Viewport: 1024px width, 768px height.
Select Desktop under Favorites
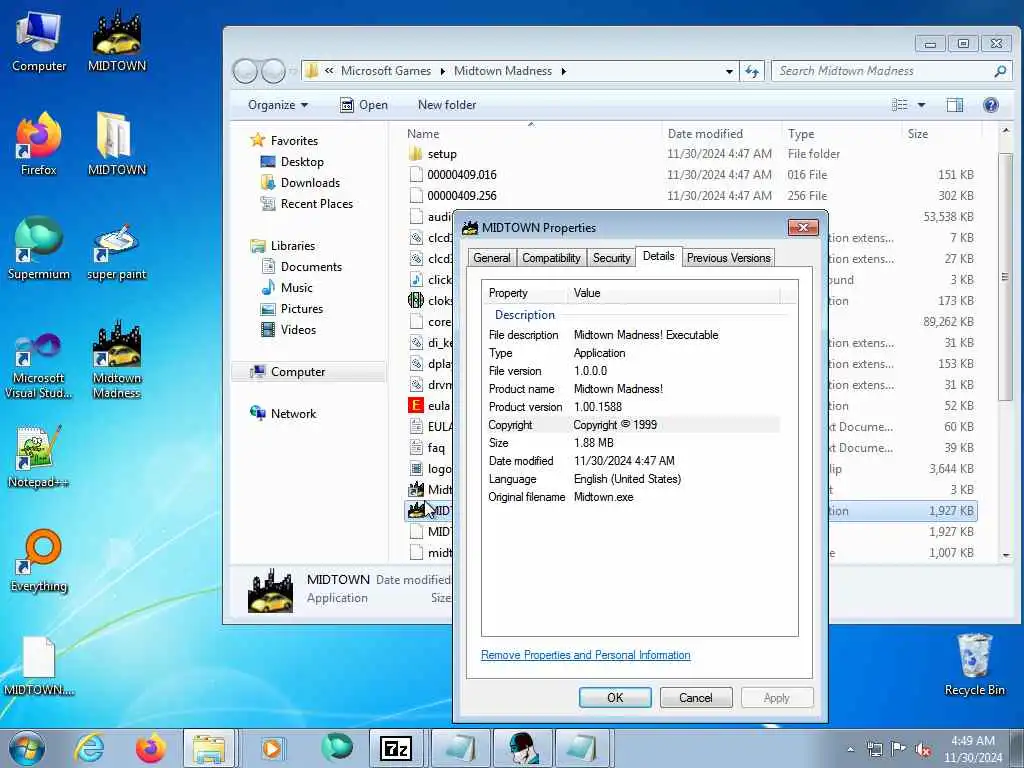(292, 162)
